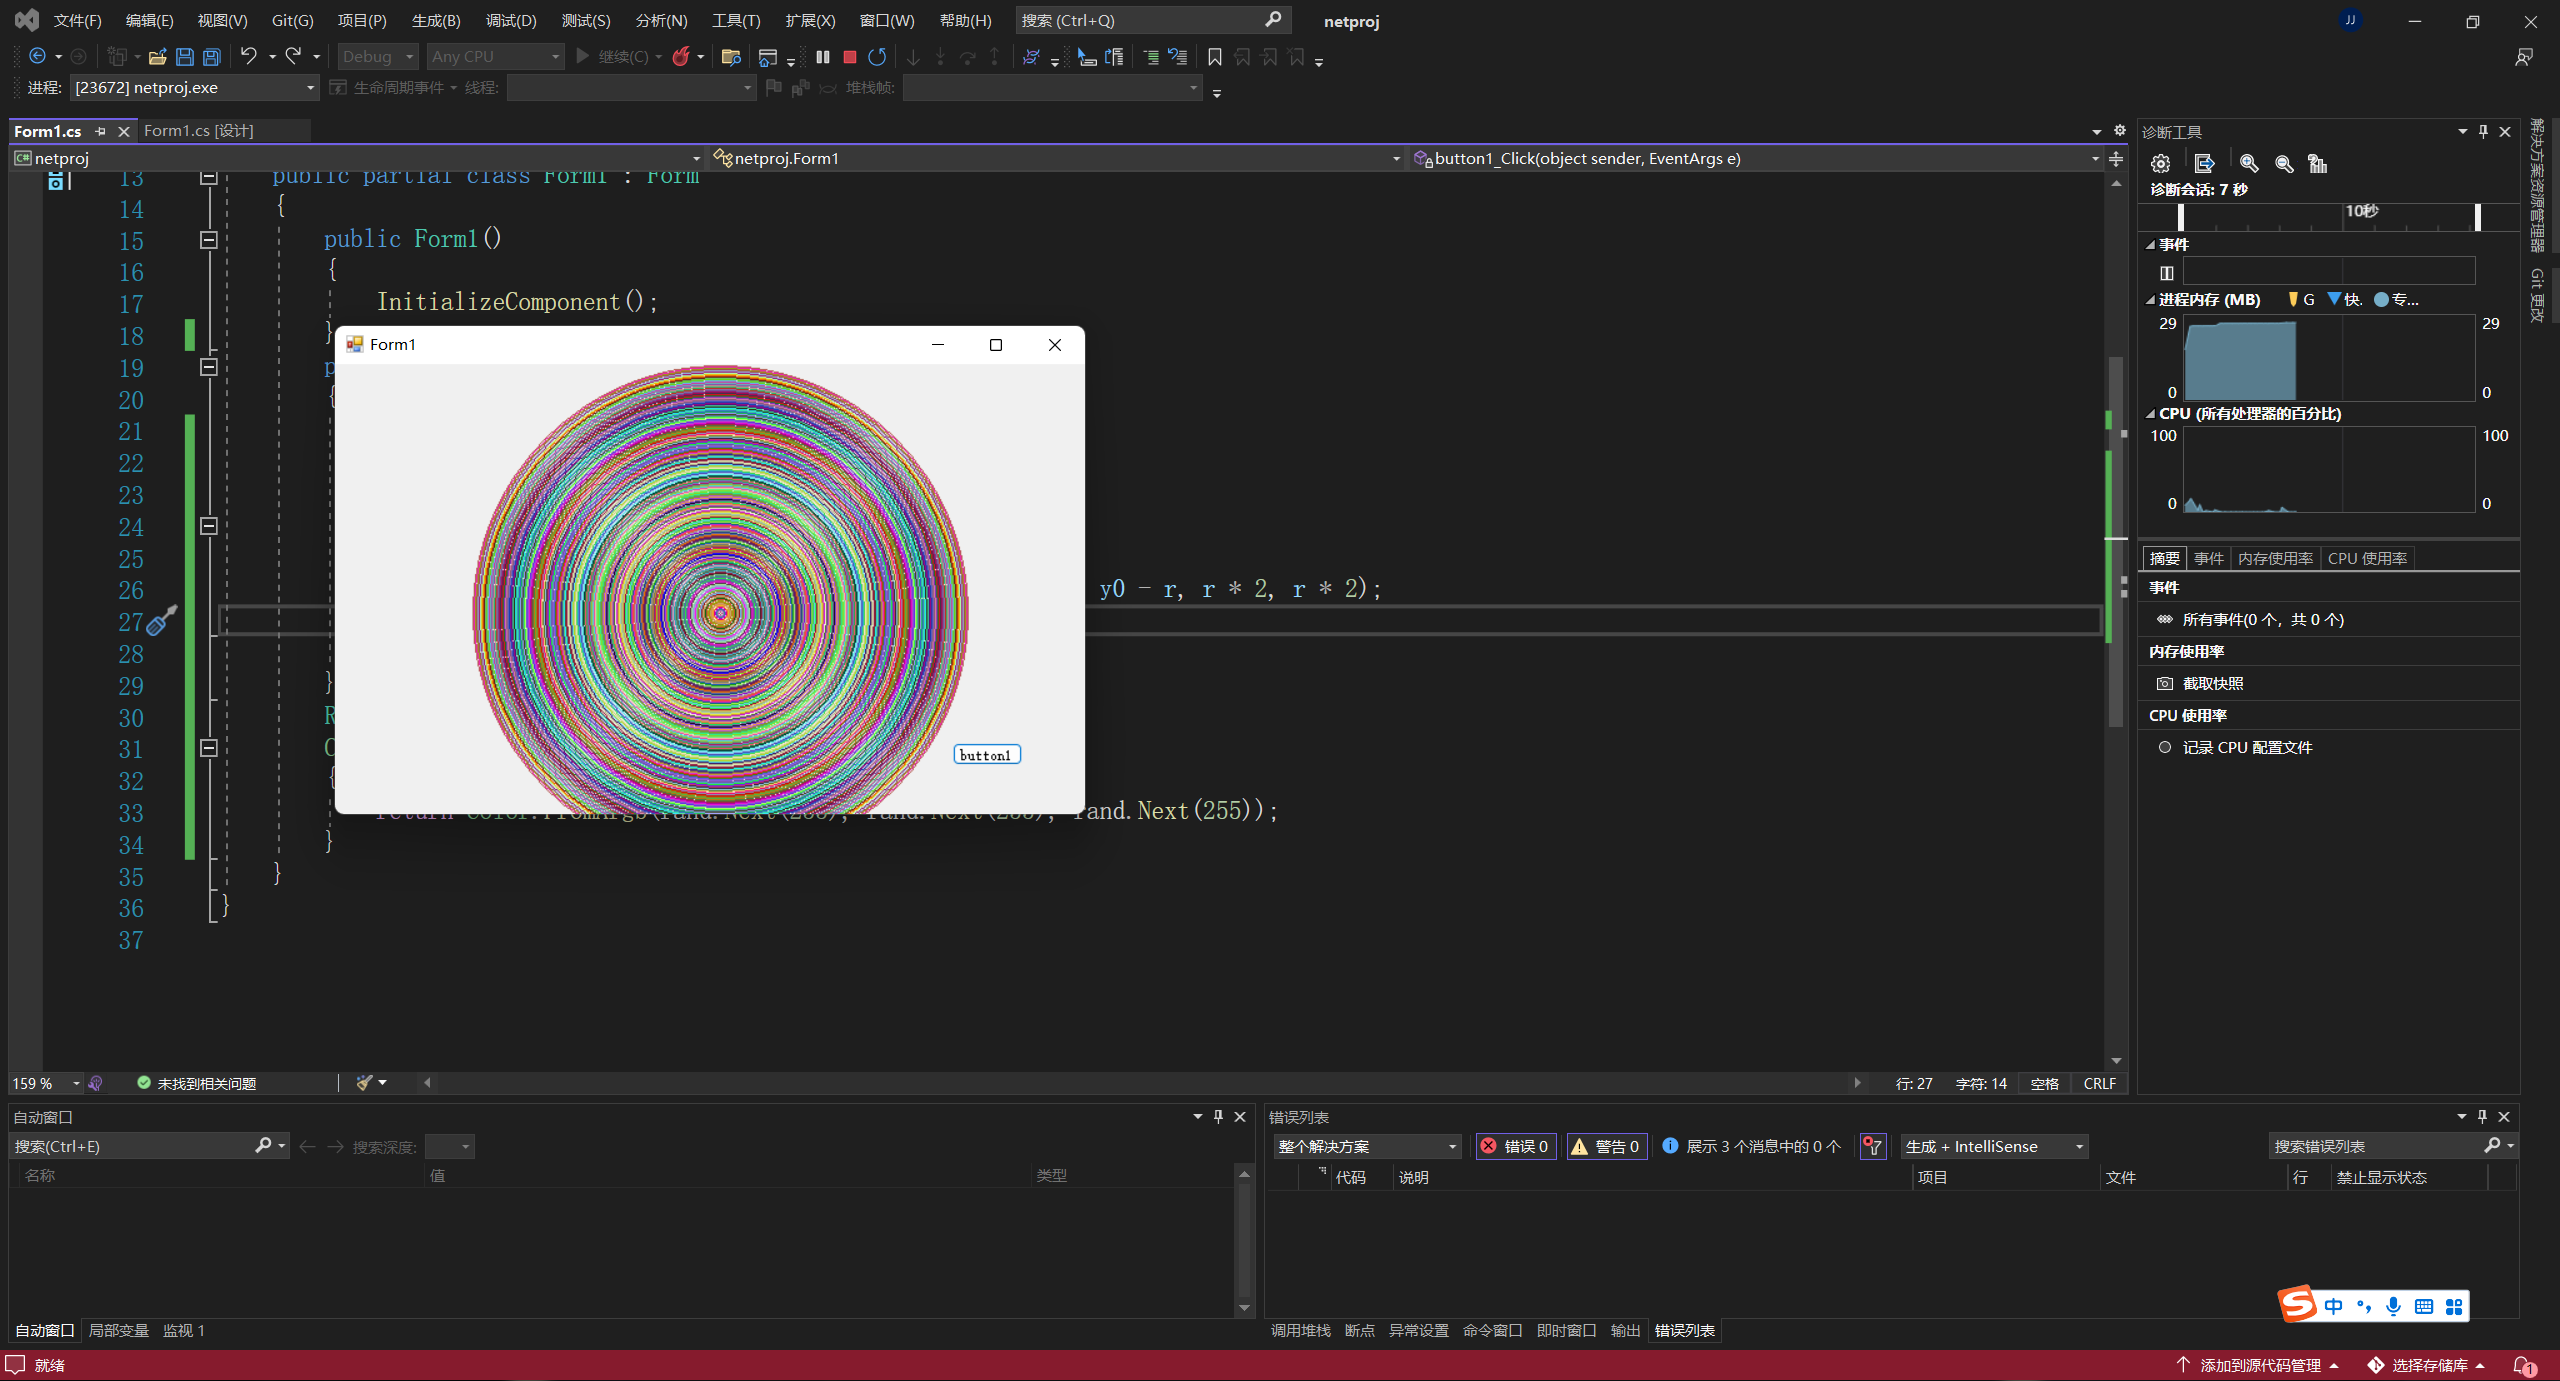Click the Restart debugging icon
Image resolution: width=2560 pixels, height=1381 pixels.
tap(877, 57)
